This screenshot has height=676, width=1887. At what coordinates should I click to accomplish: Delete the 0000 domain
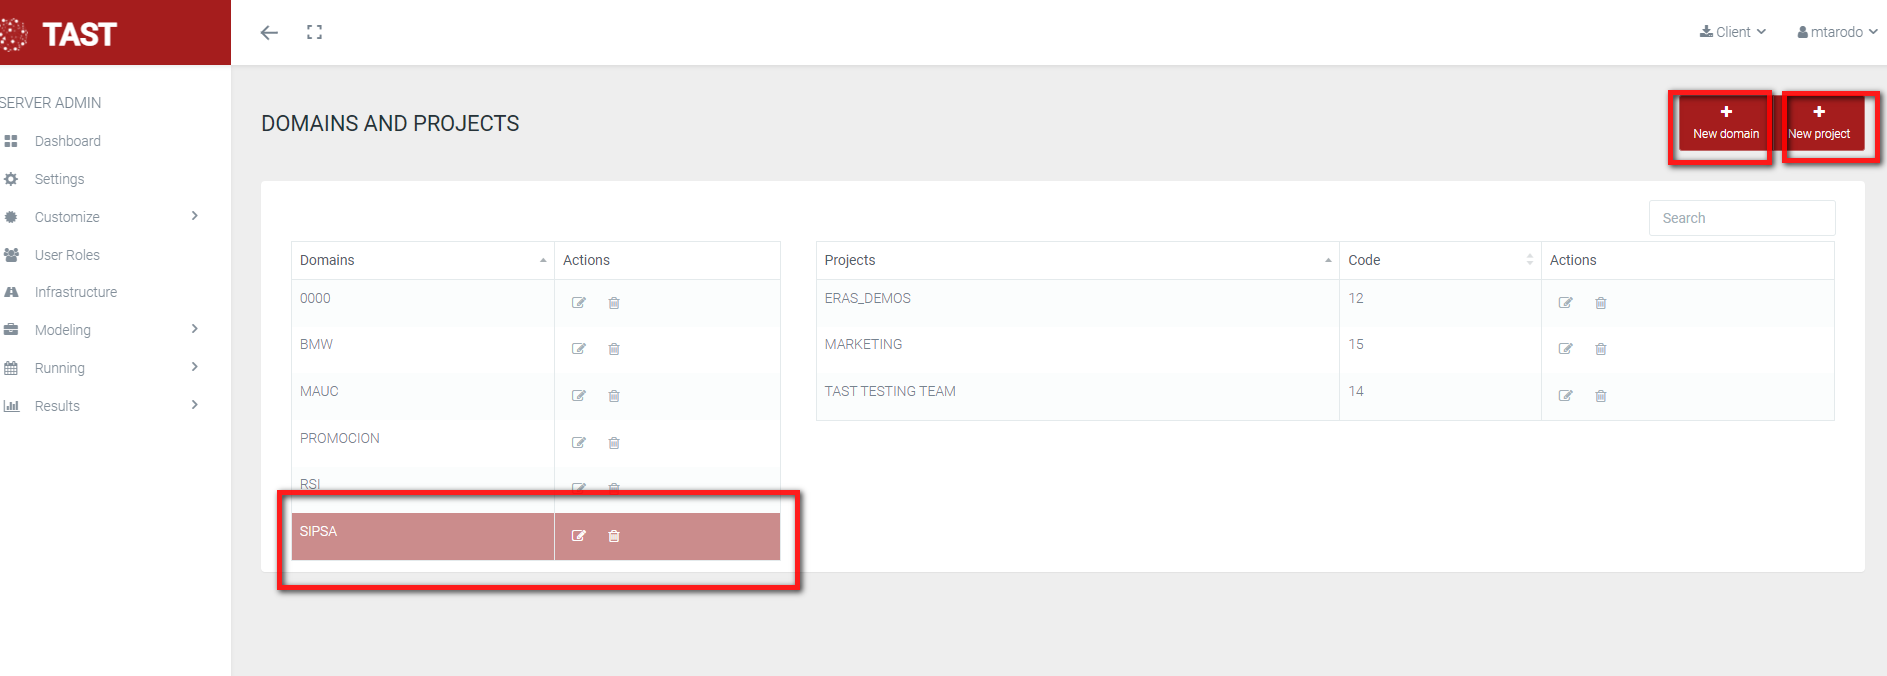pyautogui.click(x=614, y=303)
